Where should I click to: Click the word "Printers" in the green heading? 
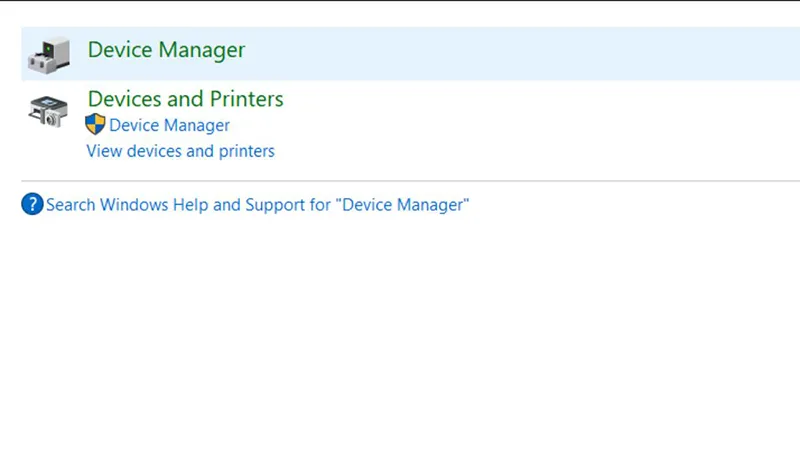pyautogui.click(x=246, y=99)
